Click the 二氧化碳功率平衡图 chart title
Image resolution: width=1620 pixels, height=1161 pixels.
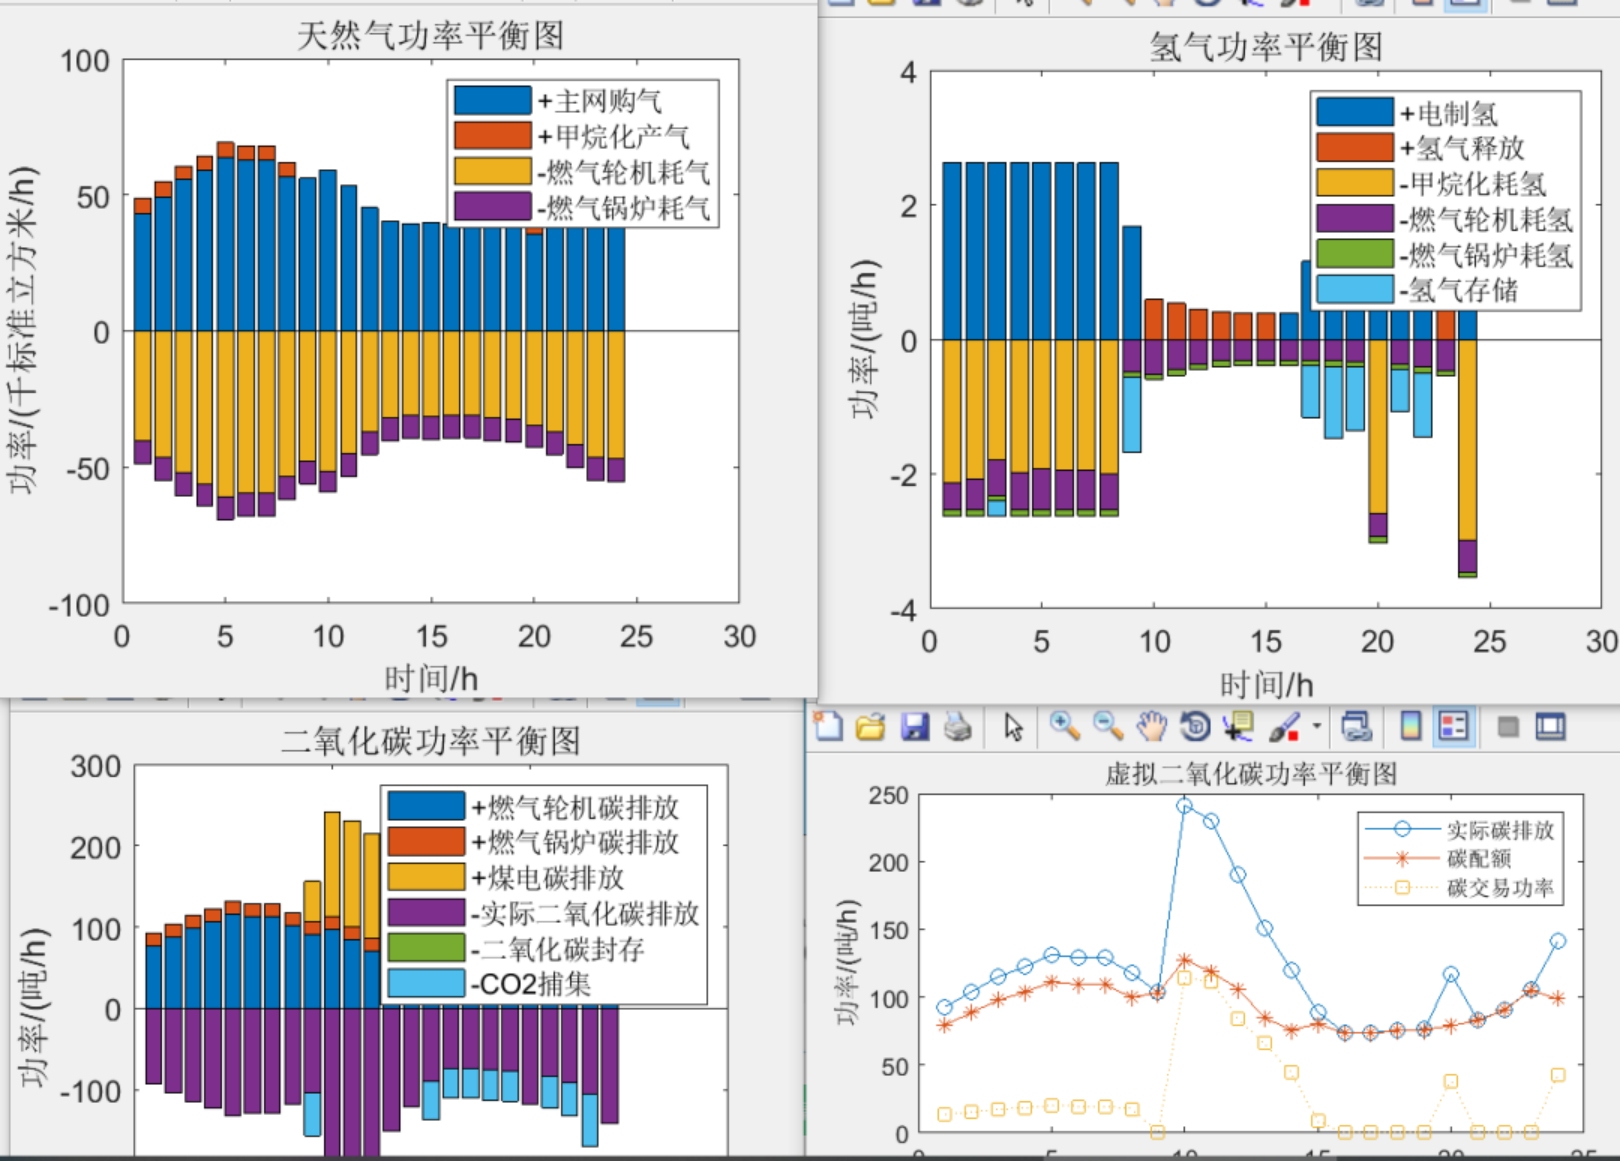(431, 741)
